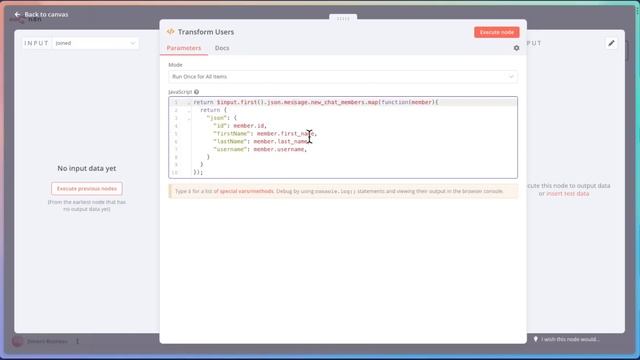This screenshot has width=640, height=360.
Task: Click the 'No input data yet' message
Action: (x=87, y=168)
